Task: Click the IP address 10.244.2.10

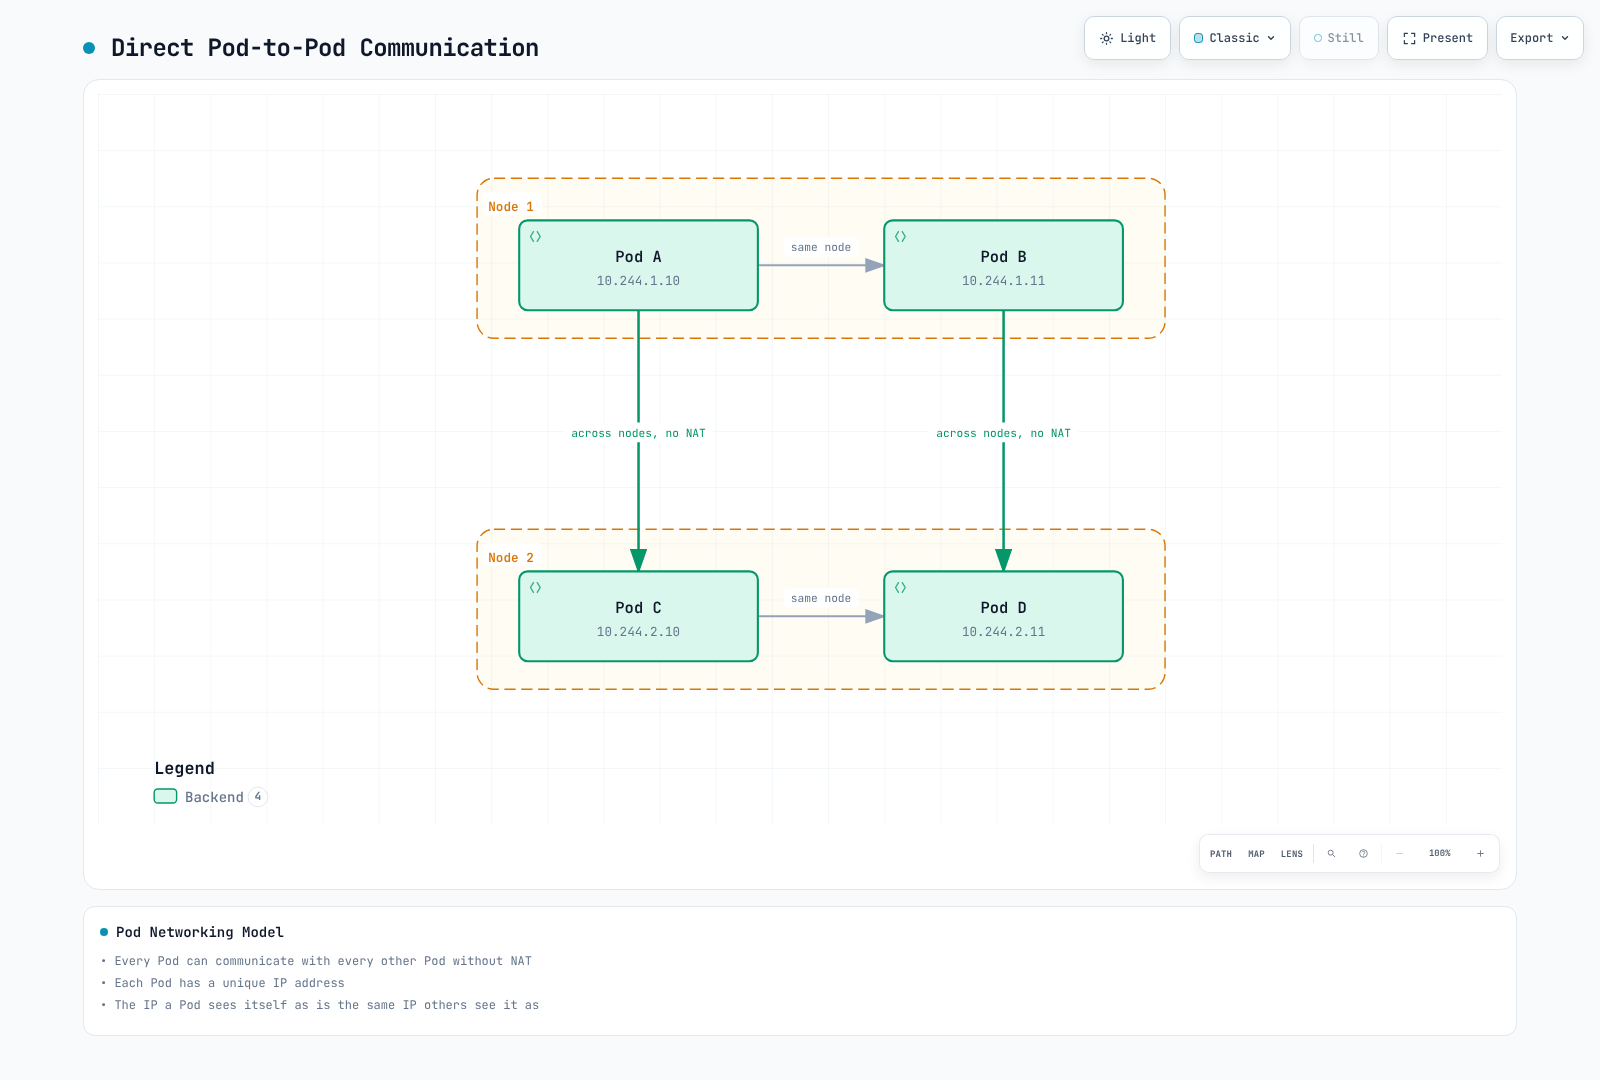Action: tap(638, 632)
